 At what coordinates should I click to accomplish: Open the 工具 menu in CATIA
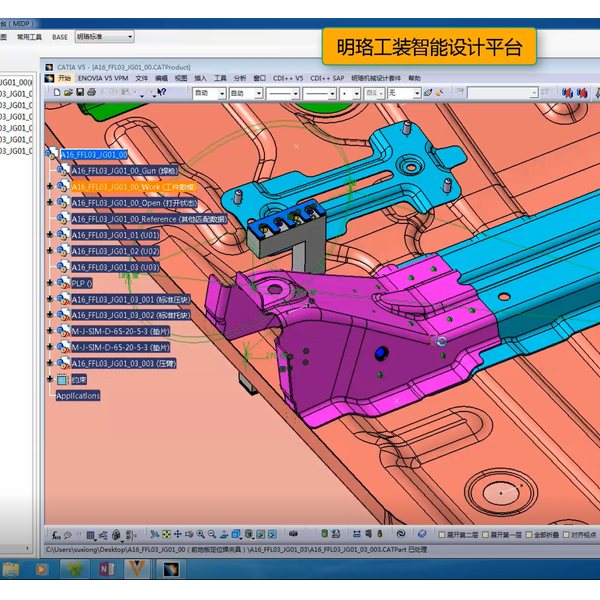(220, 78)
